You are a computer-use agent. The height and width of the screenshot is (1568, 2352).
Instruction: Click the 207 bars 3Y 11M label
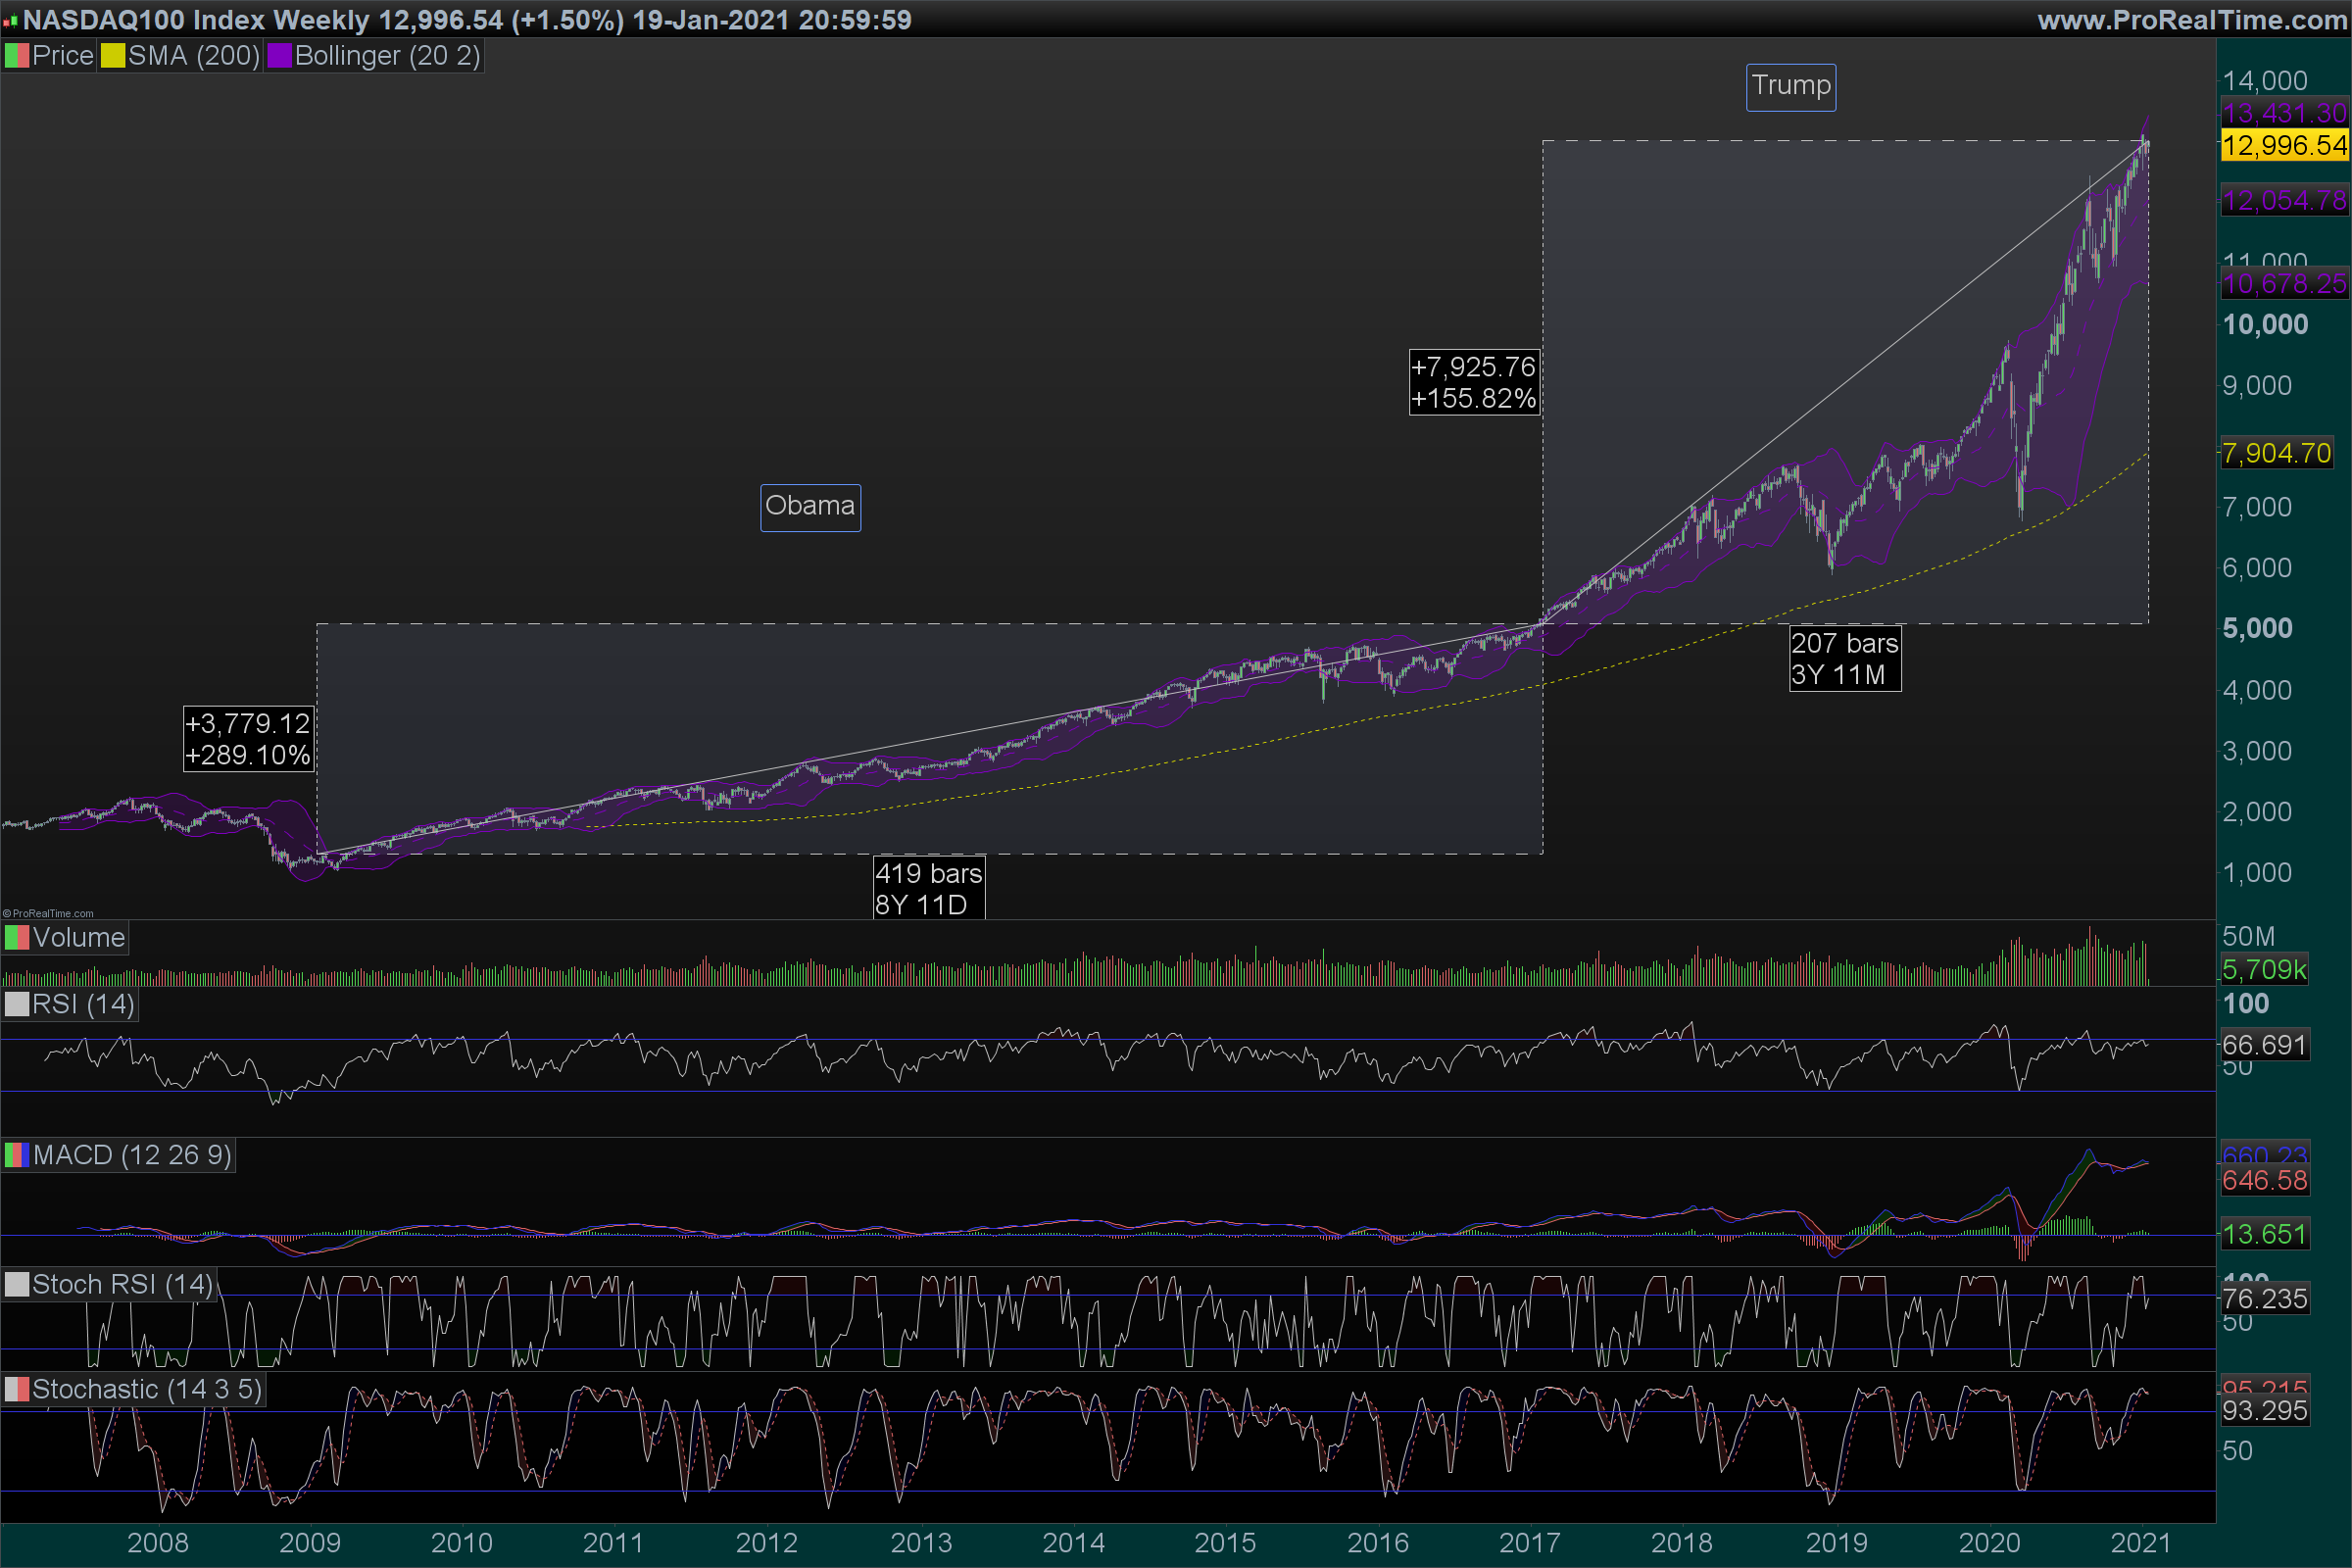pos(1844,658)
